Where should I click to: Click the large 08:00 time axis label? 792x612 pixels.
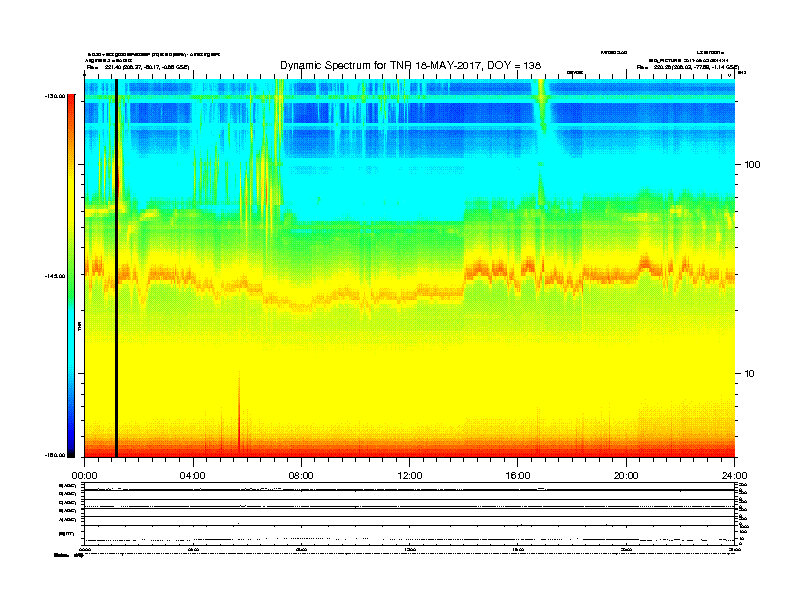301,475
